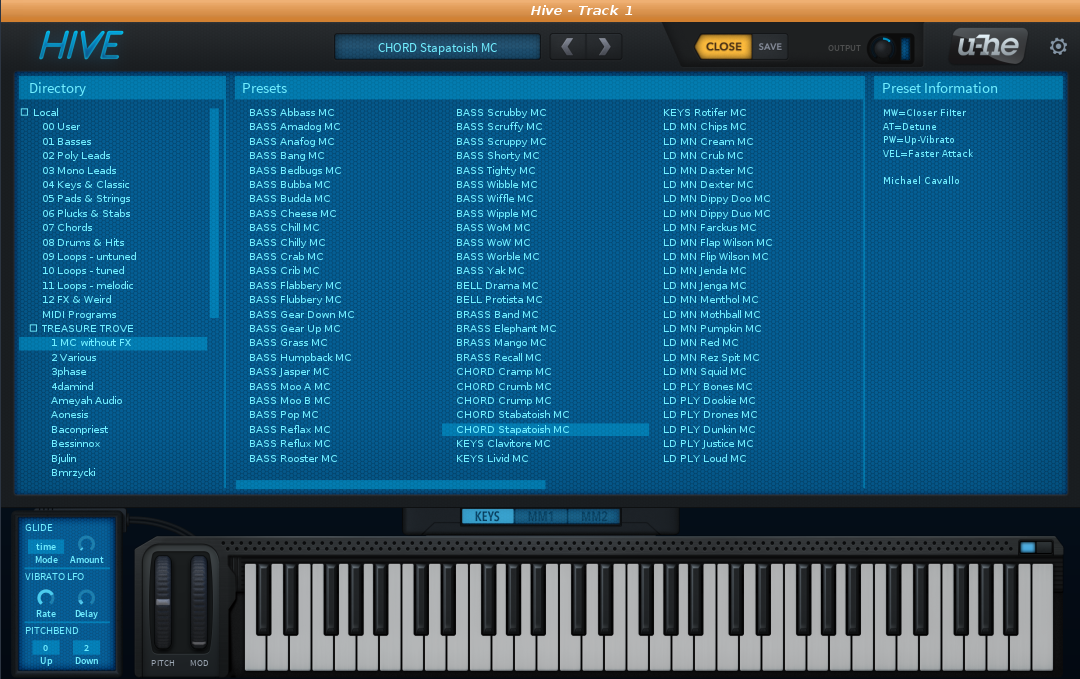Load preset LD MN Squid MC
Image resolution: width=1080 pixels, height=679 pixels.
tap(705, 372)
